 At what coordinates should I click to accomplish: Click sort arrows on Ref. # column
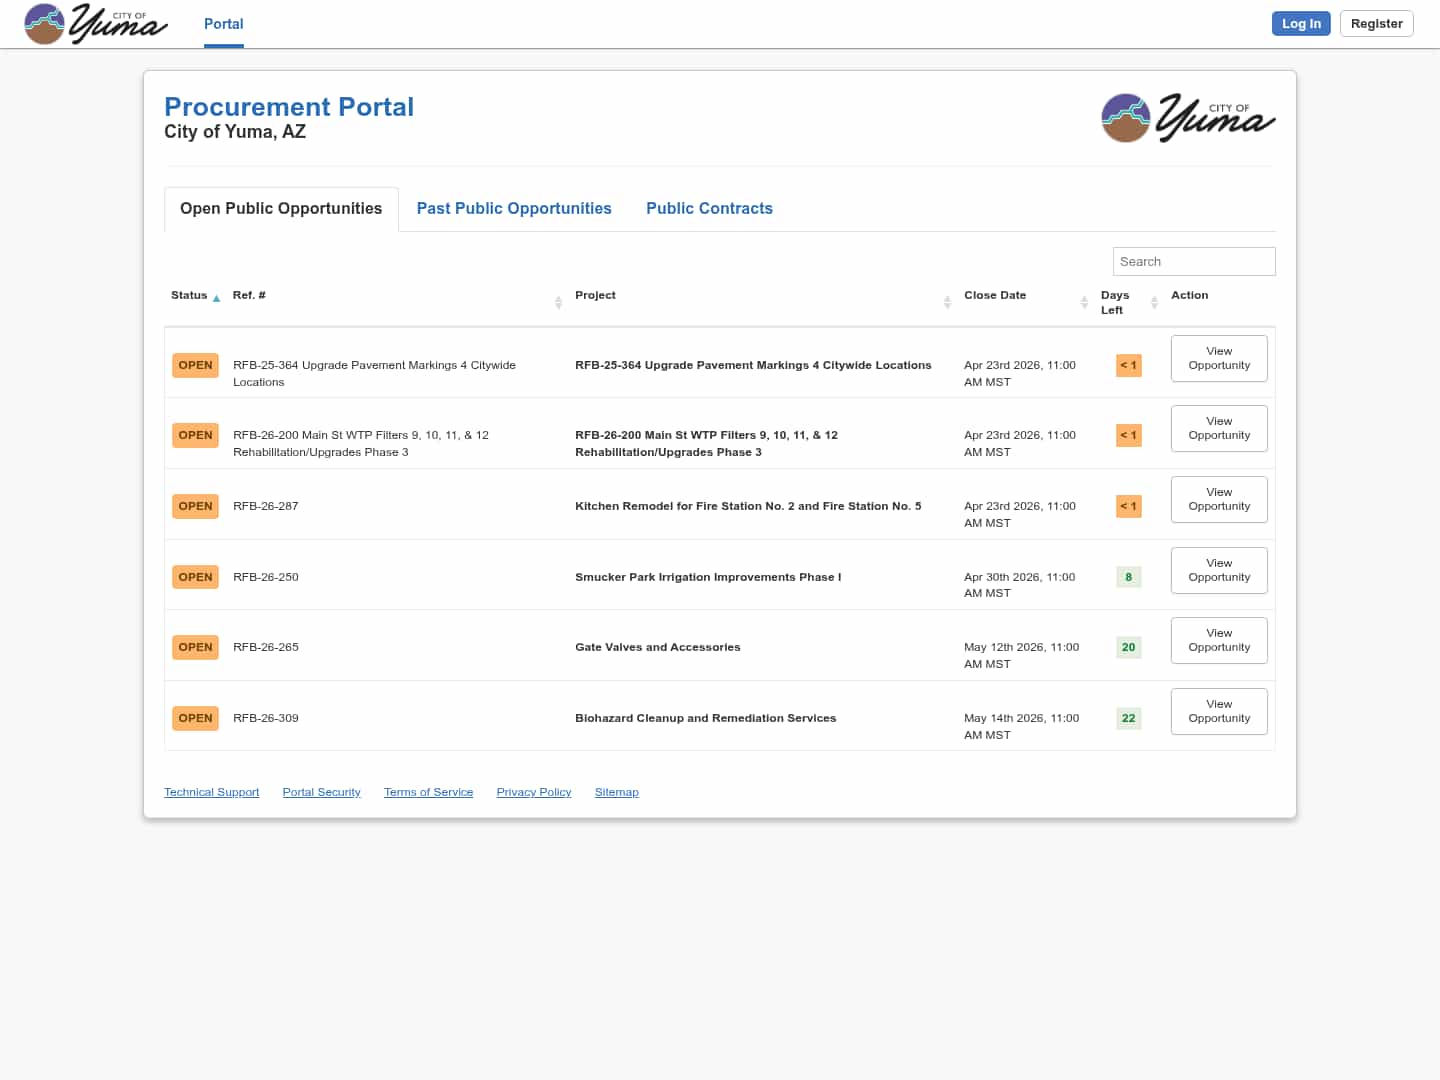coord(558,302)
